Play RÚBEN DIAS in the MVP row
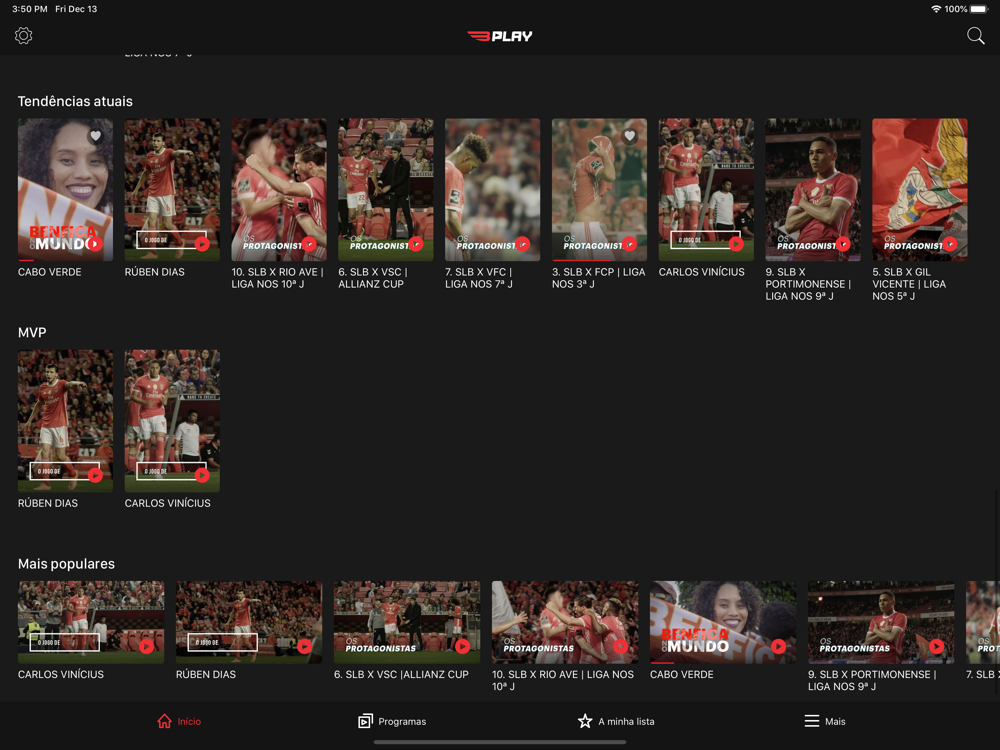 click(95, 474)
